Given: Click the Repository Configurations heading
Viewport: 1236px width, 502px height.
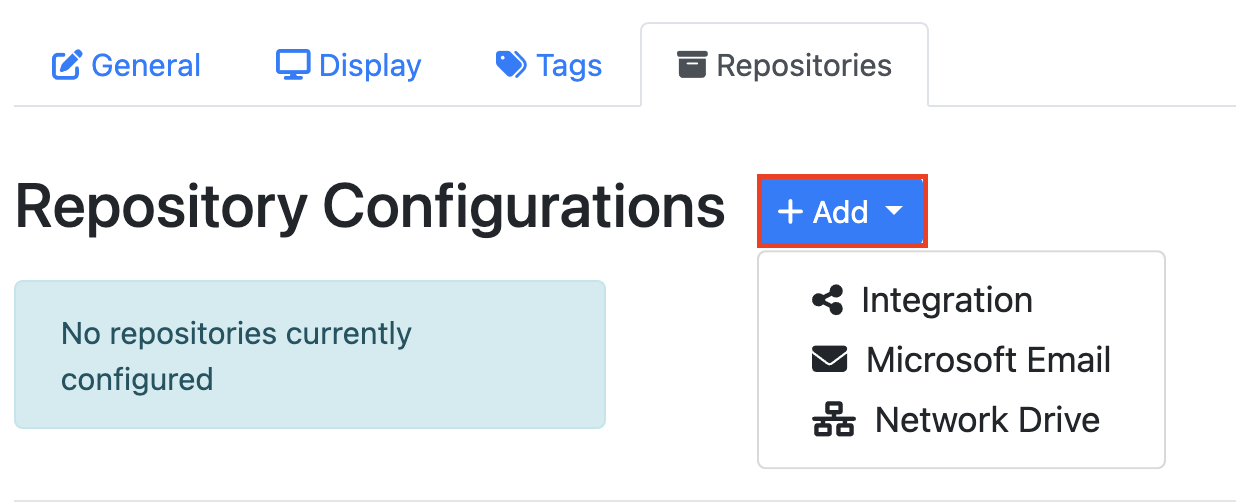Looking at the screenshot, I should pos(370,208).
